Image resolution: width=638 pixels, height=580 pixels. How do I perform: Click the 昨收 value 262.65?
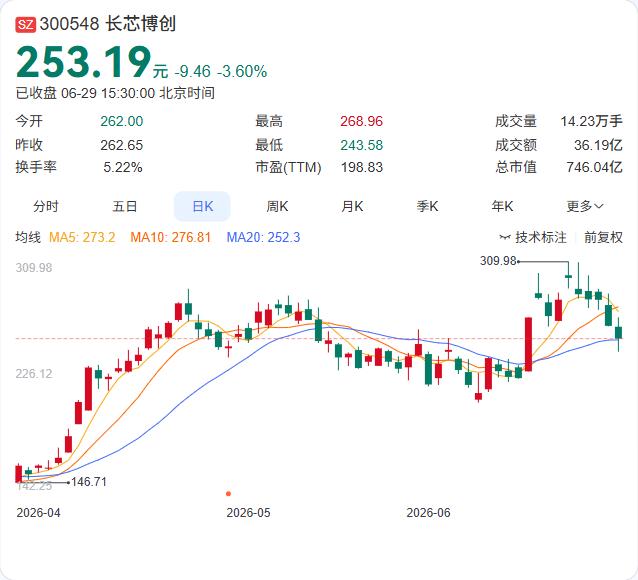pyautogui.click(x=122, y=145)
